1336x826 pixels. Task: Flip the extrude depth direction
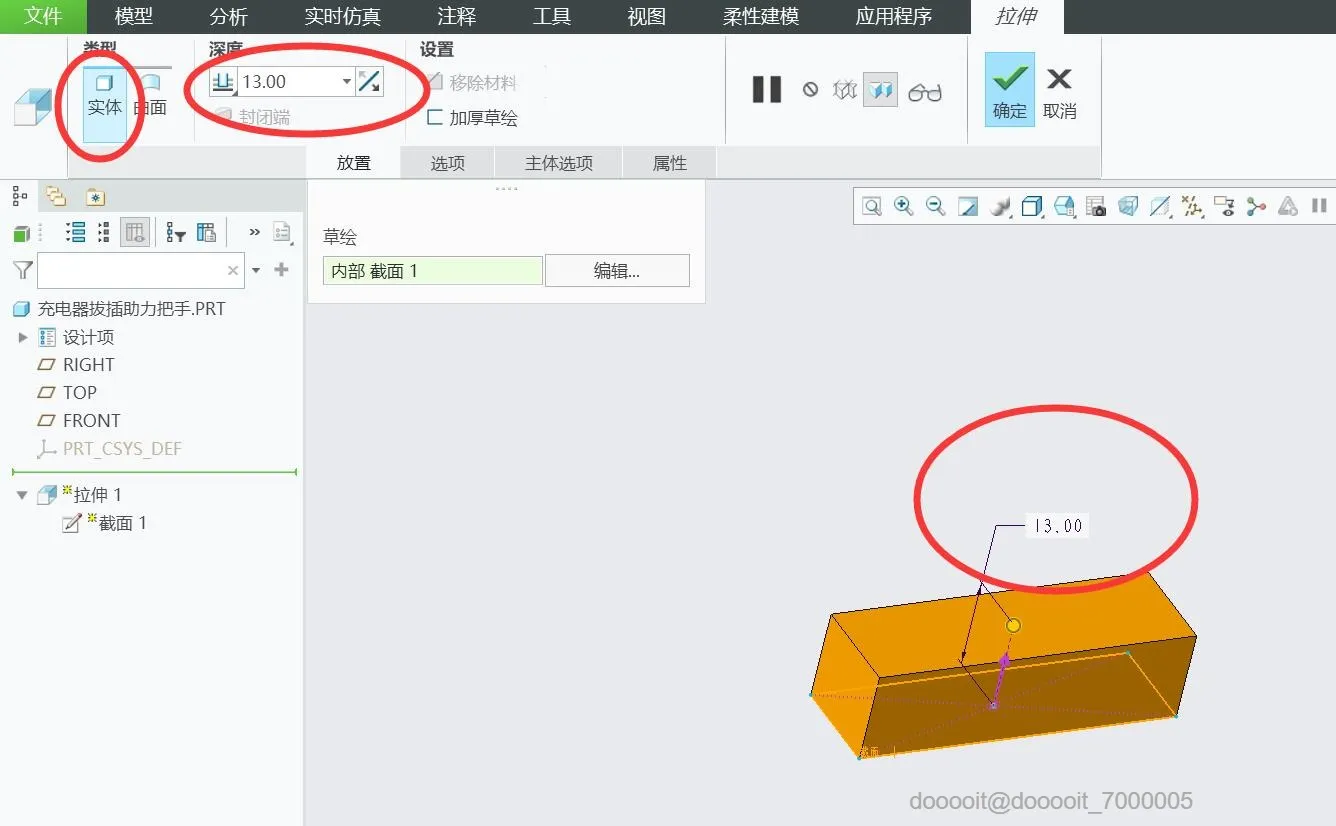point(369,82)
